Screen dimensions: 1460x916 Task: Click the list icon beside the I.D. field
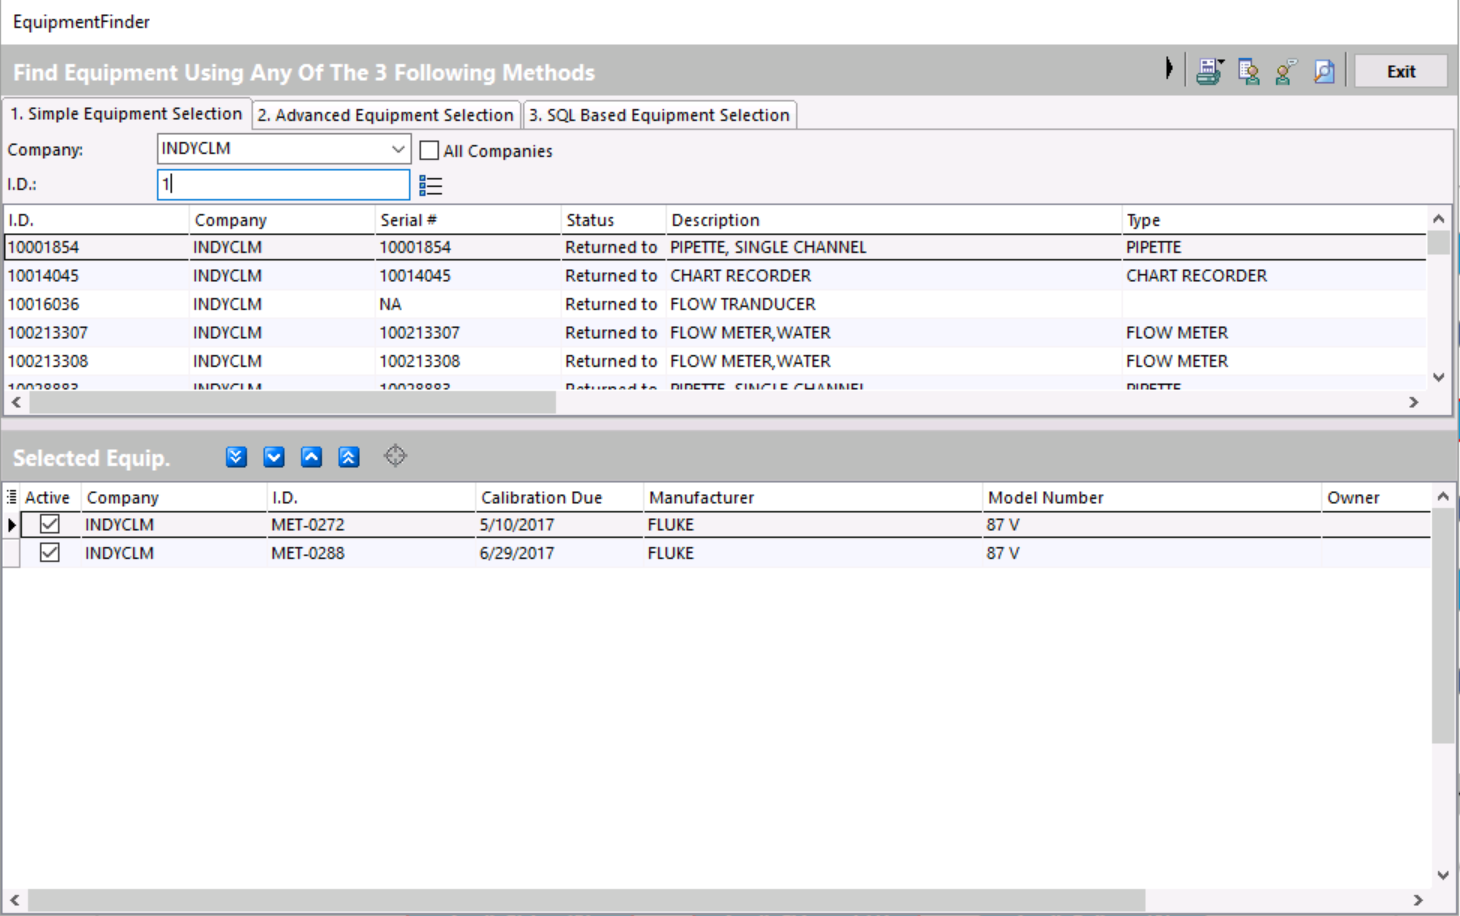(x=431, y=185)
